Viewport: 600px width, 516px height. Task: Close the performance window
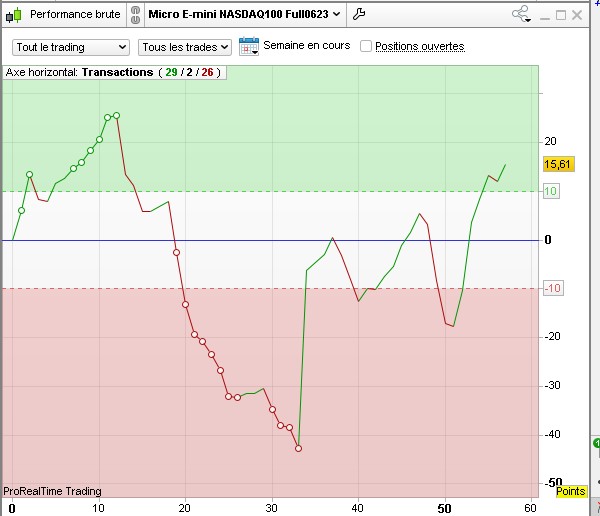point(577,15)
